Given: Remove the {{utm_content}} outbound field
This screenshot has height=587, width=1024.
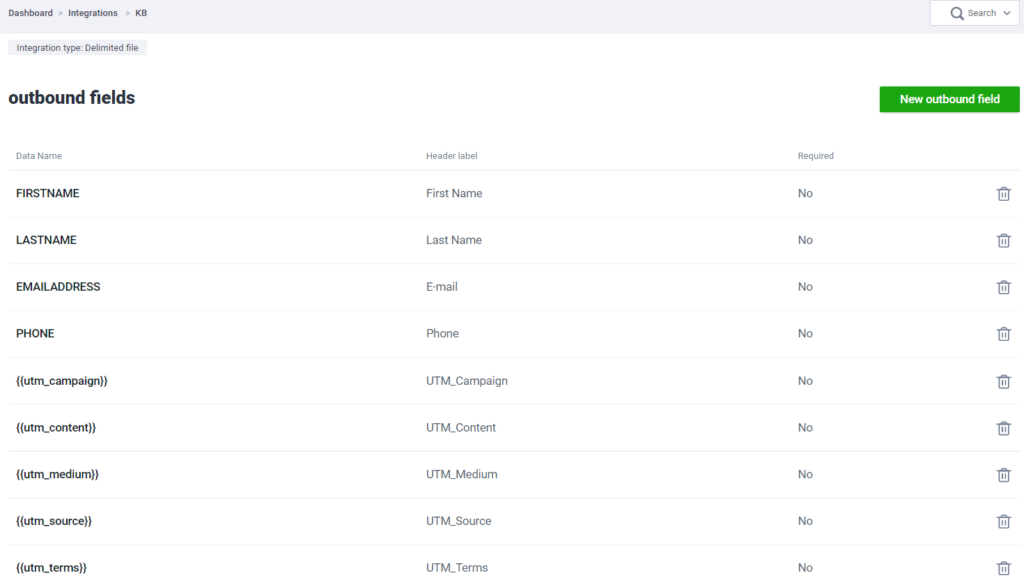Looking at the screenshot, I should (x=1003, y=428).
